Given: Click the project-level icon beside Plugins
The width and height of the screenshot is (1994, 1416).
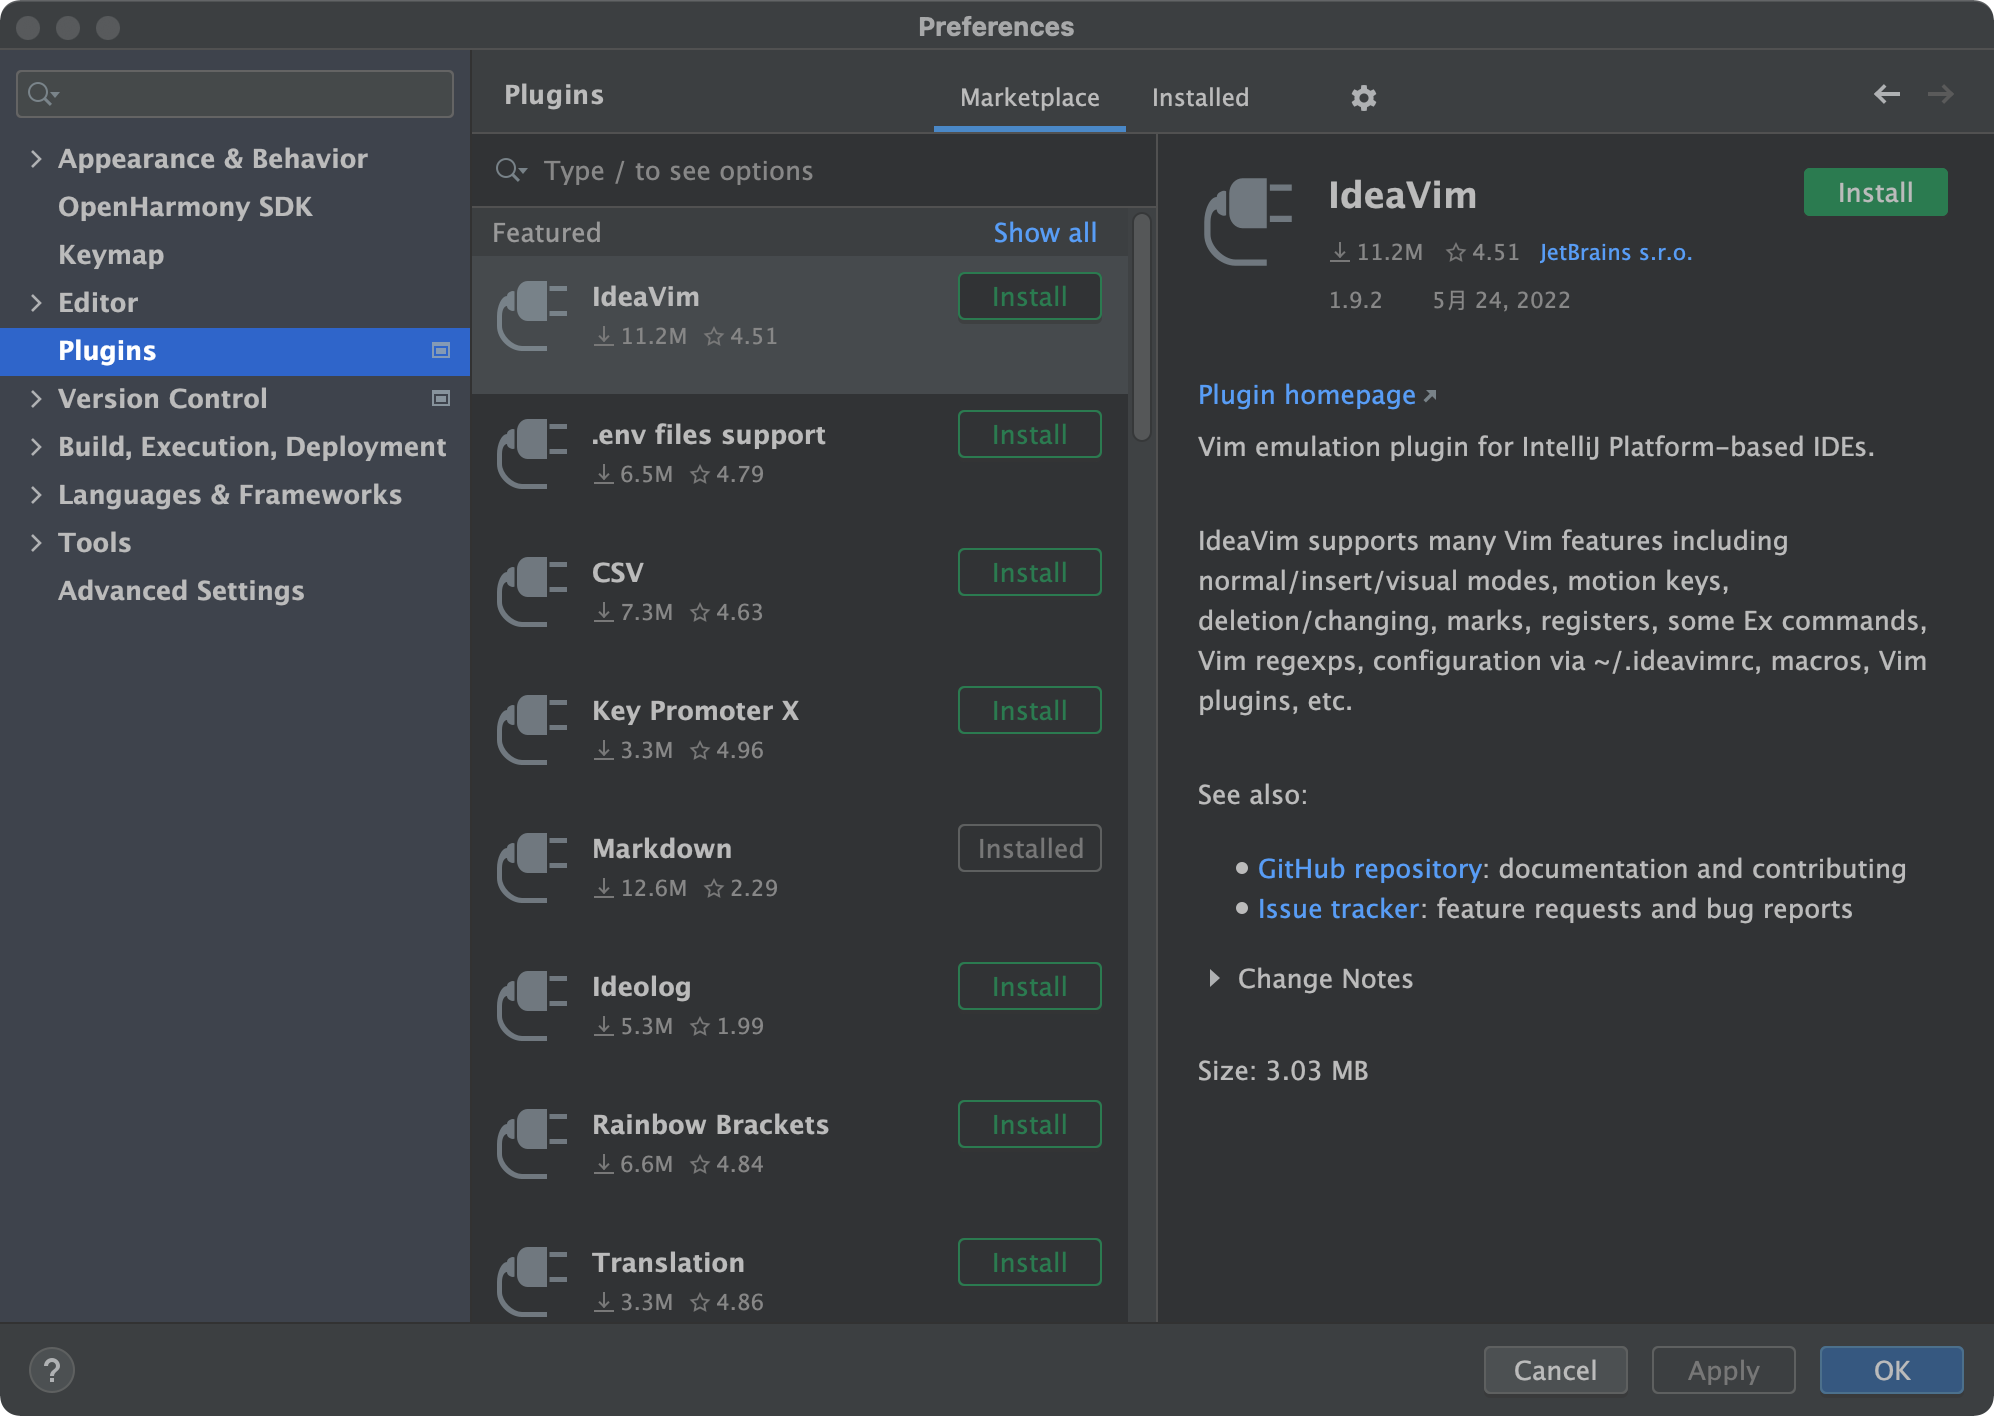Looking at the screenshot, I should tap(441, 350).
